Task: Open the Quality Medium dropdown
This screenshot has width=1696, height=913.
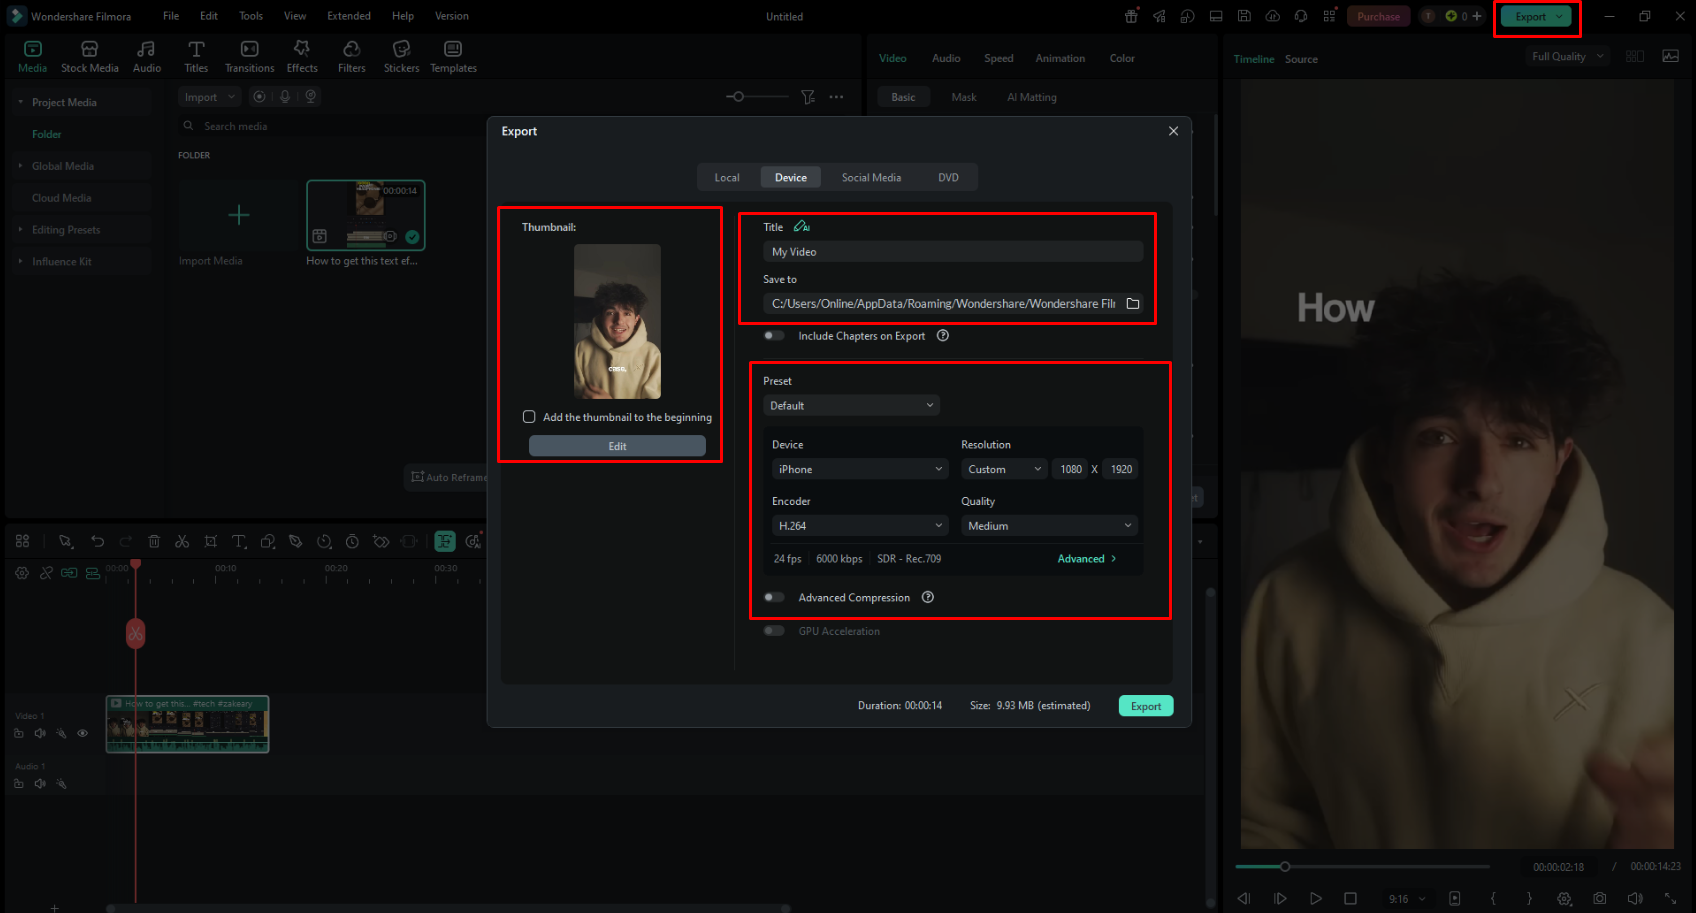Action: tap(1049, 526)
